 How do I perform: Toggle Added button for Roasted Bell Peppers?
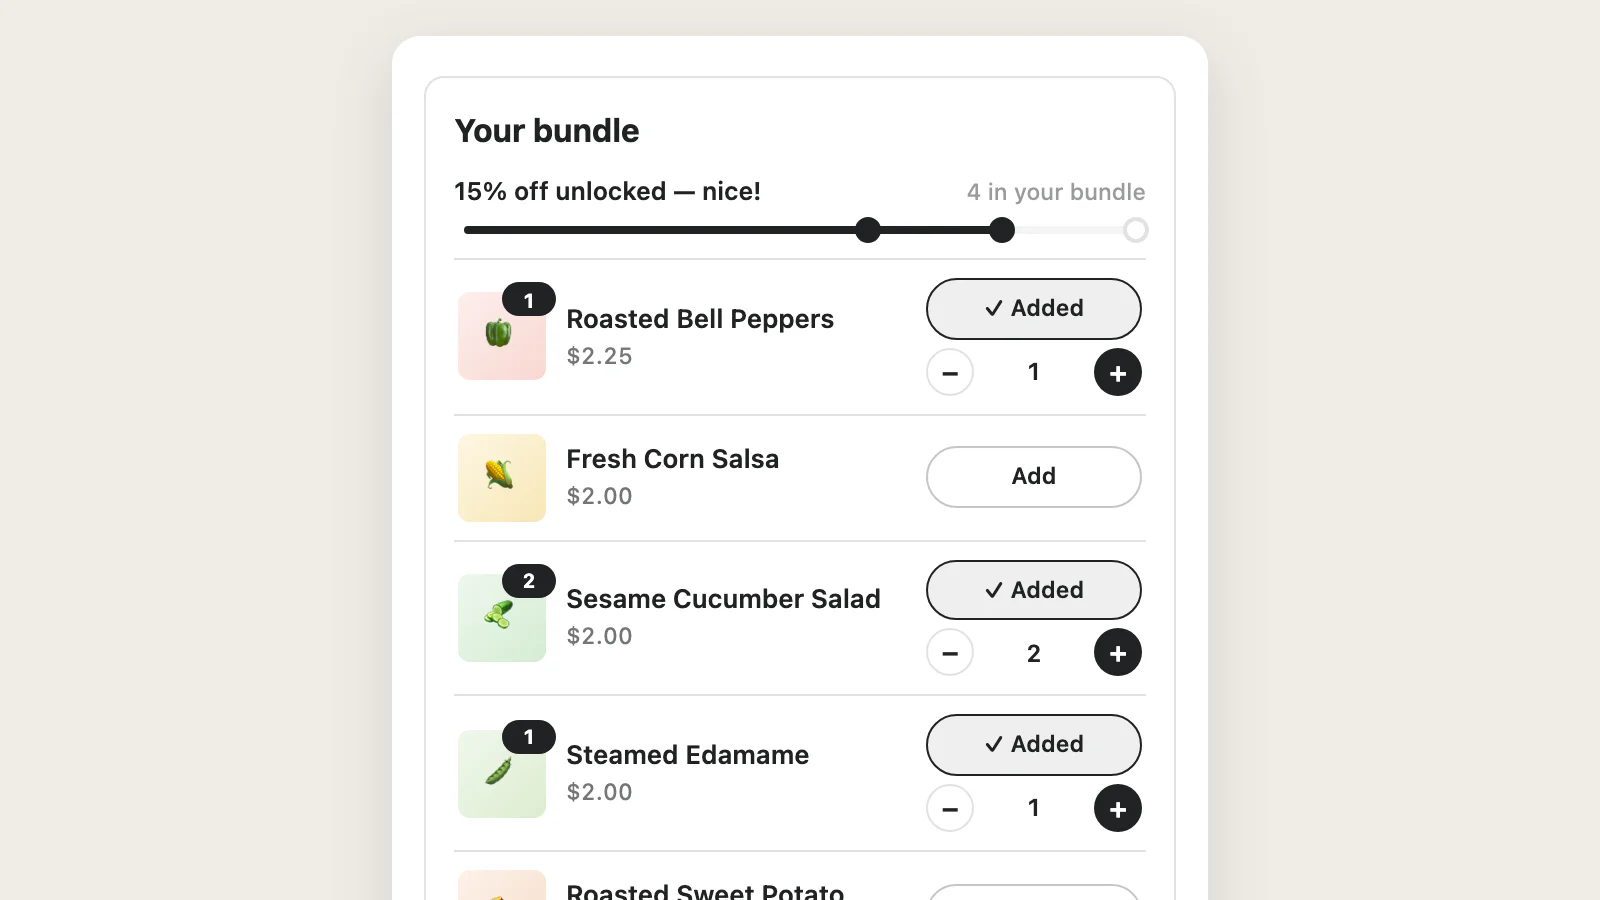(1034, 309)
